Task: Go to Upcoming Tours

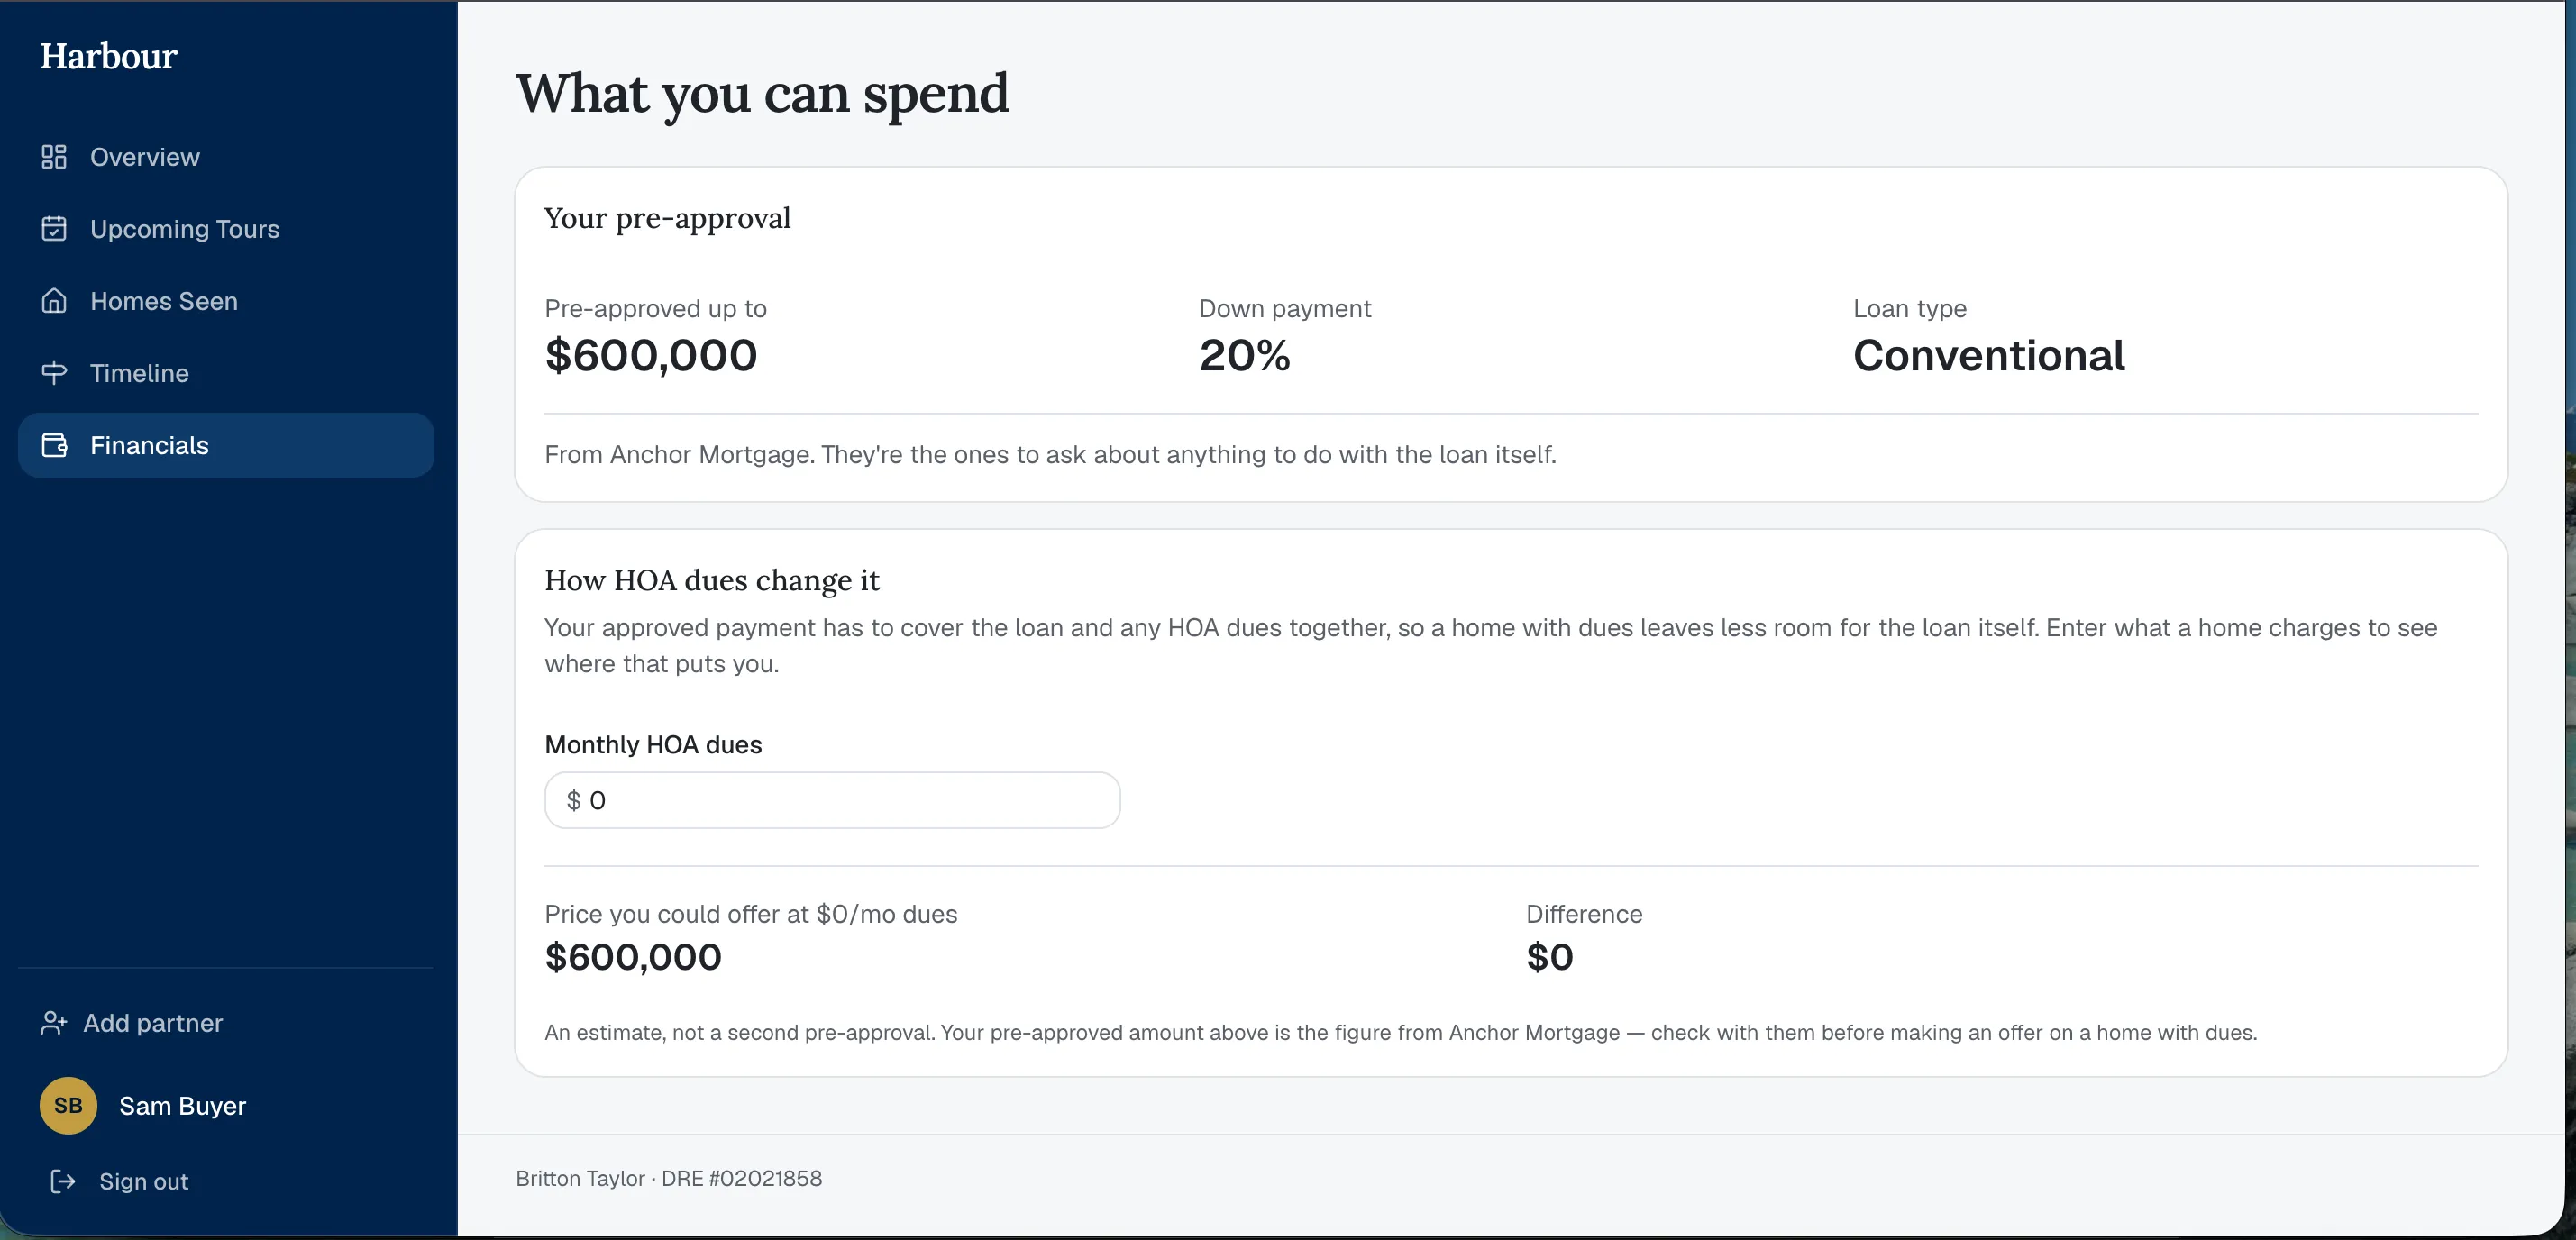Action: [x=226, y=229]
